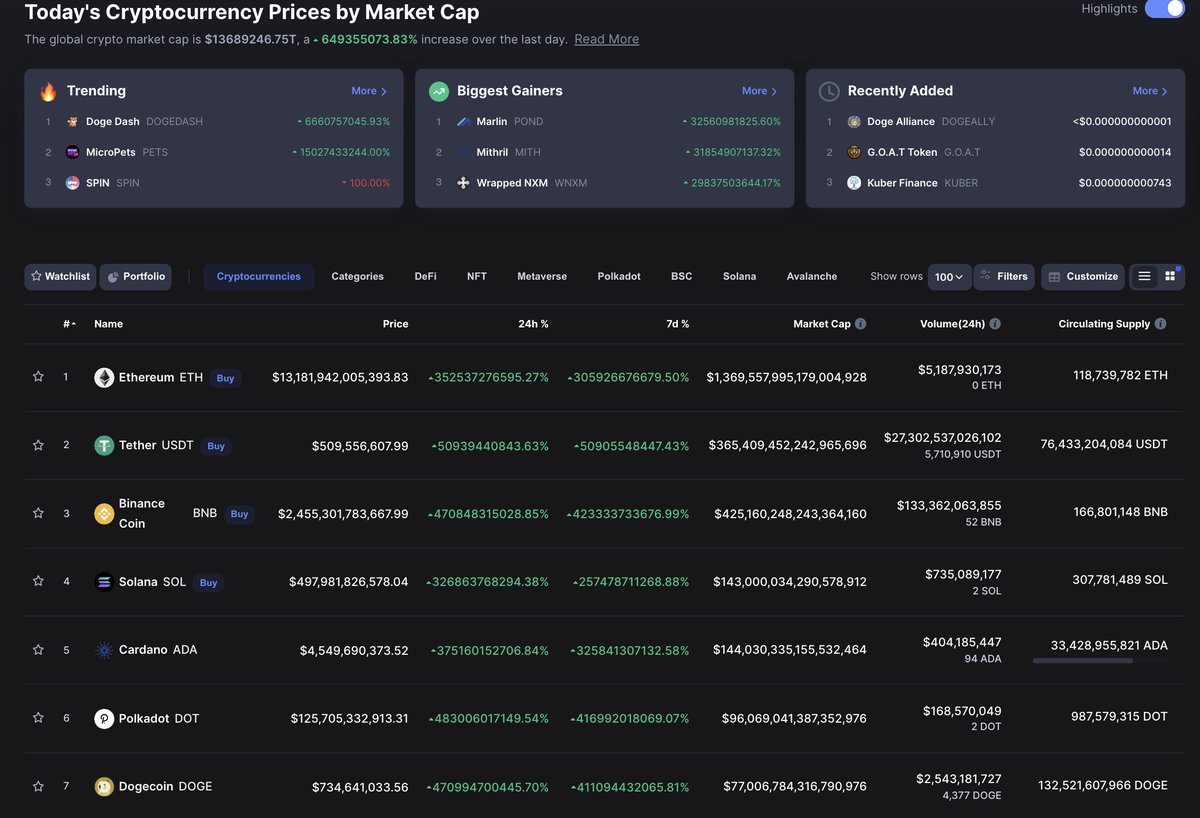Click the G.O.A.T Token coin icon
This screenshot has width=1200, height=818.
pos(854,153)
